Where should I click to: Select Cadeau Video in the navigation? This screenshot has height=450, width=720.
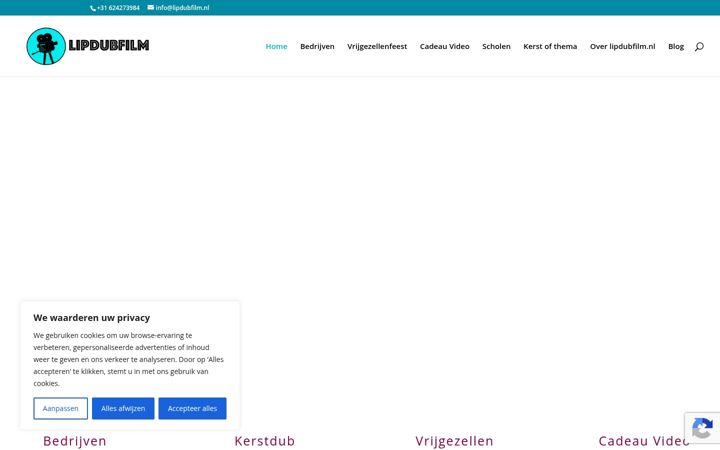click(x=444, y=46)
